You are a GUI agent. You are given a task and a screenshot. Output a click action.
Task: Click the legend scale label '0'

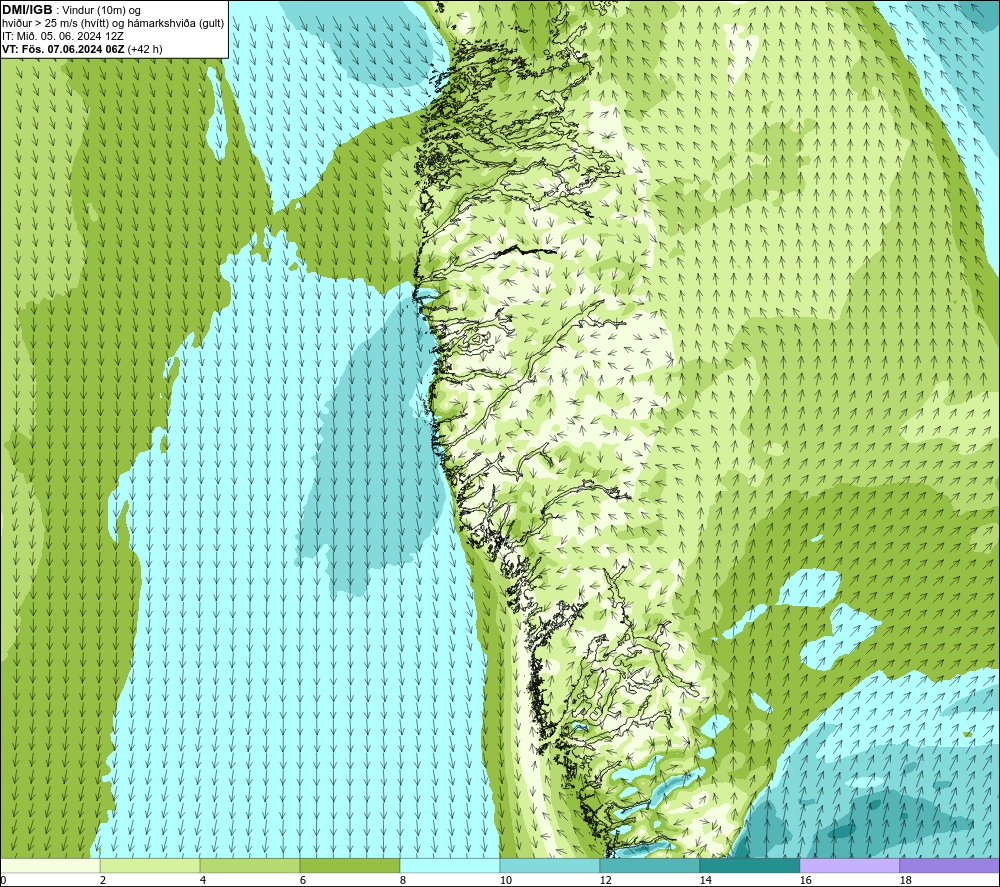point(3,880)
